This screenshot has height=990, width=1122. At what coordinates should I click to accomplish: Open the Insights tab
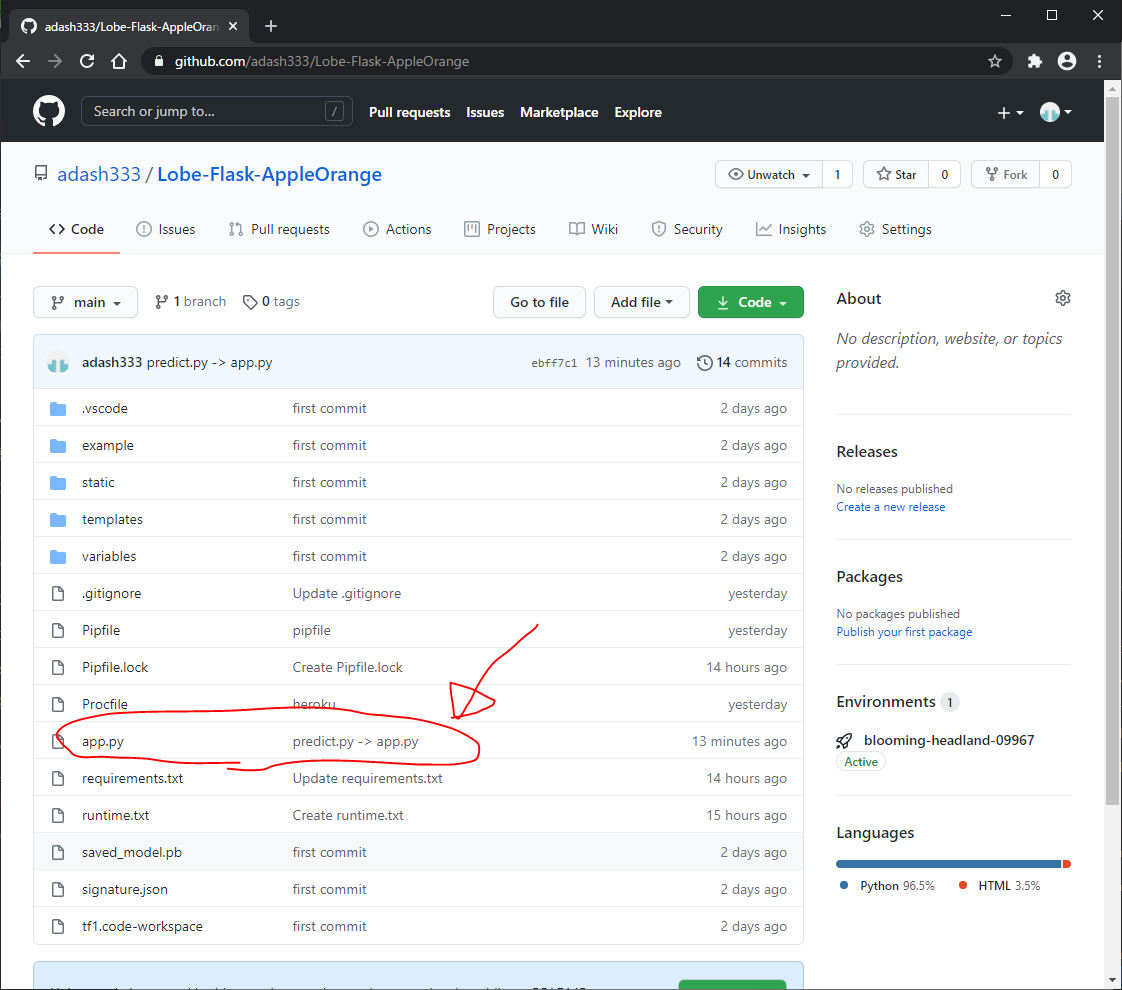click(x=791, y=230)
